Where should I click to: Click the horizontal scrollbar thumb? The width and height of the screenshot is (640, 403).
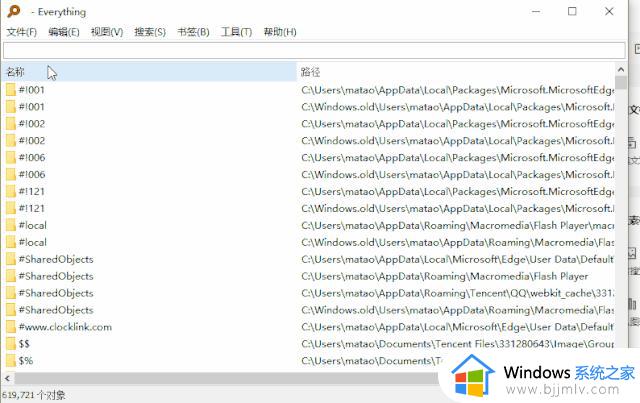point(227,379)
